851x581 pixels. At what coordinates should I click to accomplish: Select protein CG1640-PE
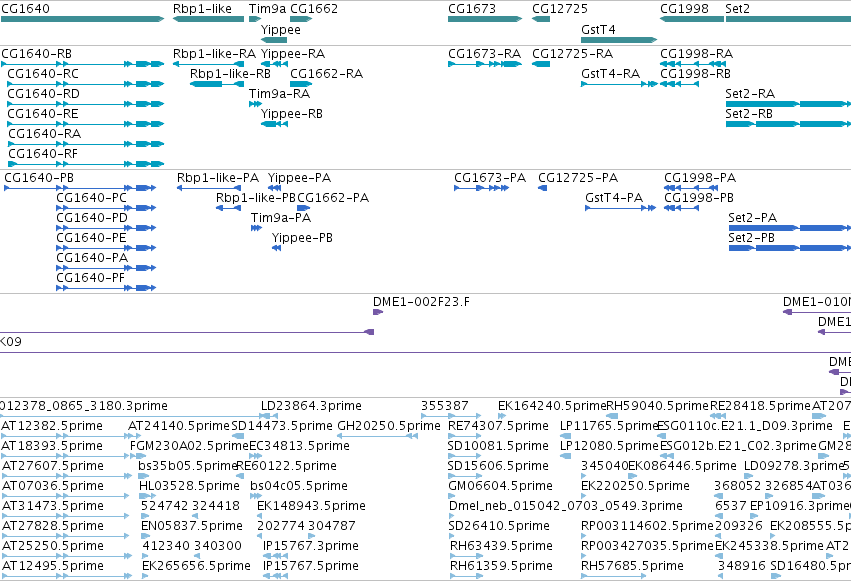coord(106,248)
